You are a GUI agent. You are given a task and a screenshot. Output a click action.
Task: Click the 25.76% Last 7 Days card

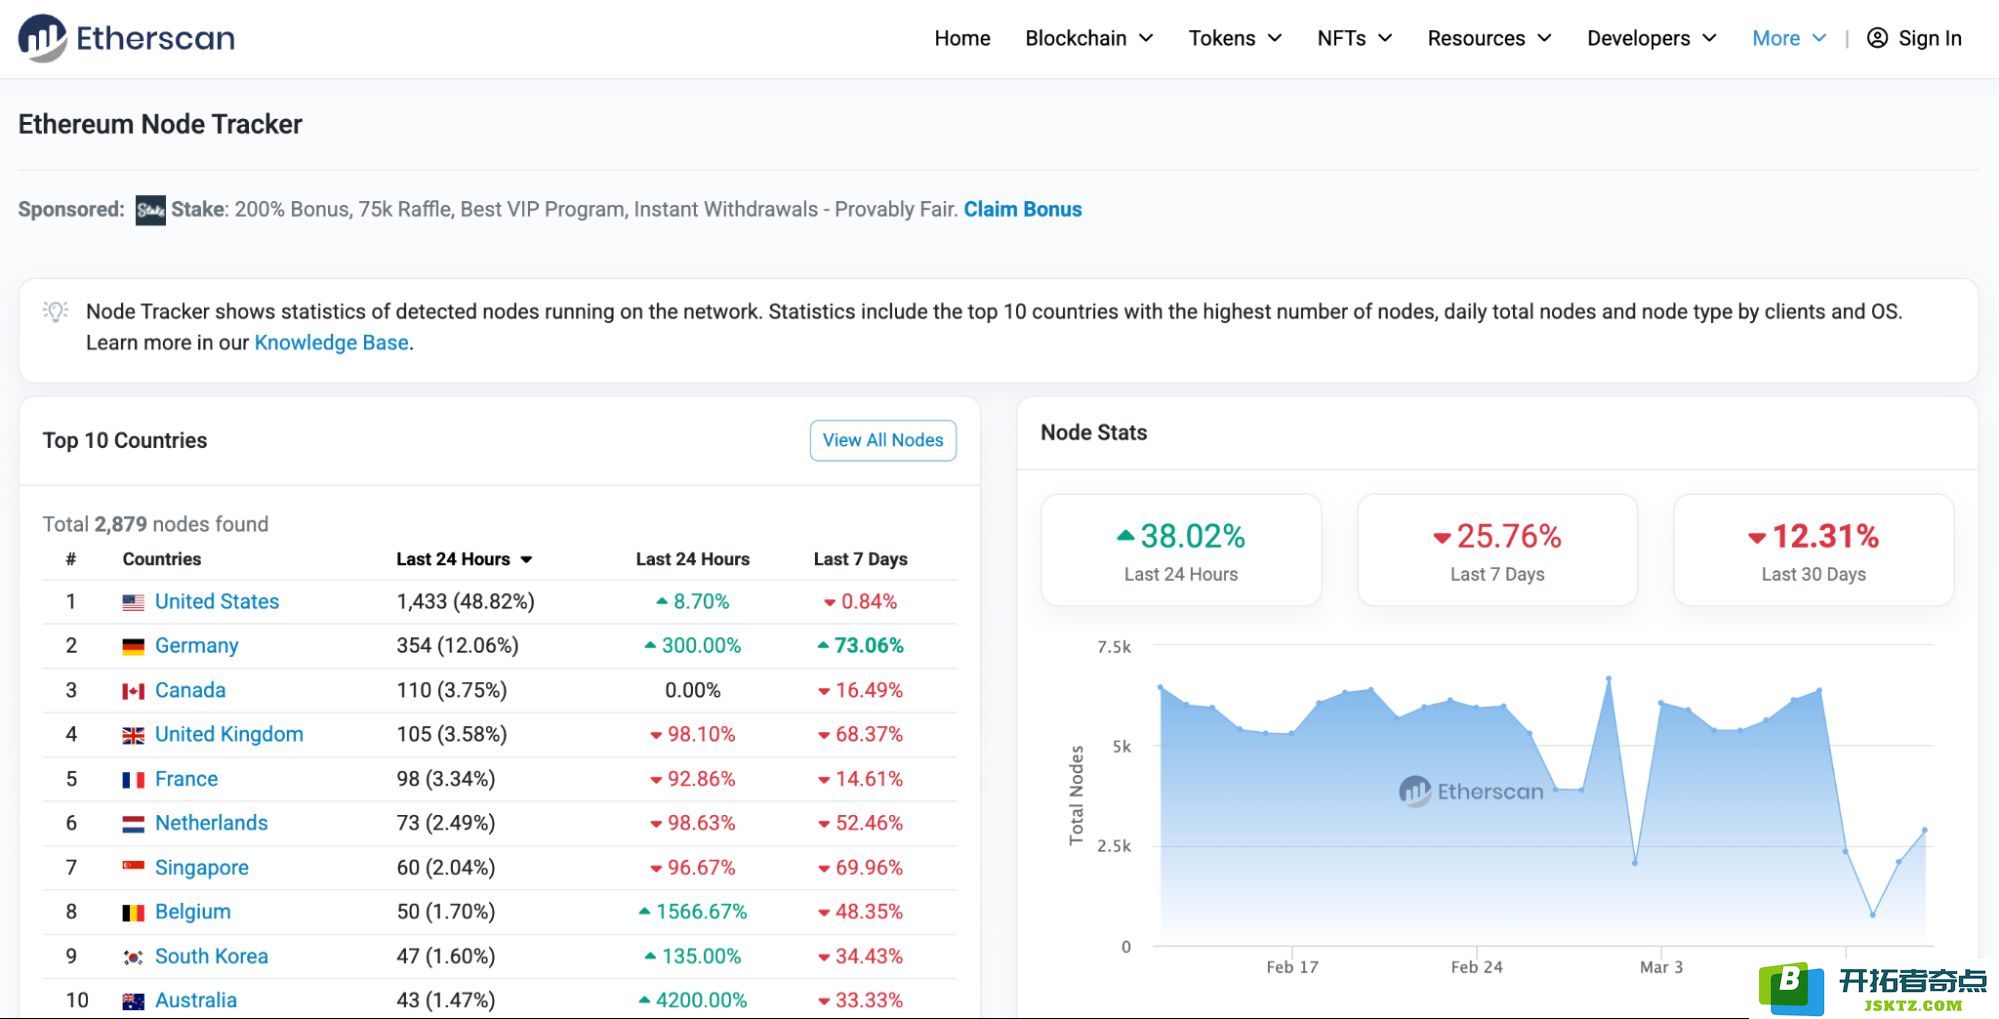1497,550
